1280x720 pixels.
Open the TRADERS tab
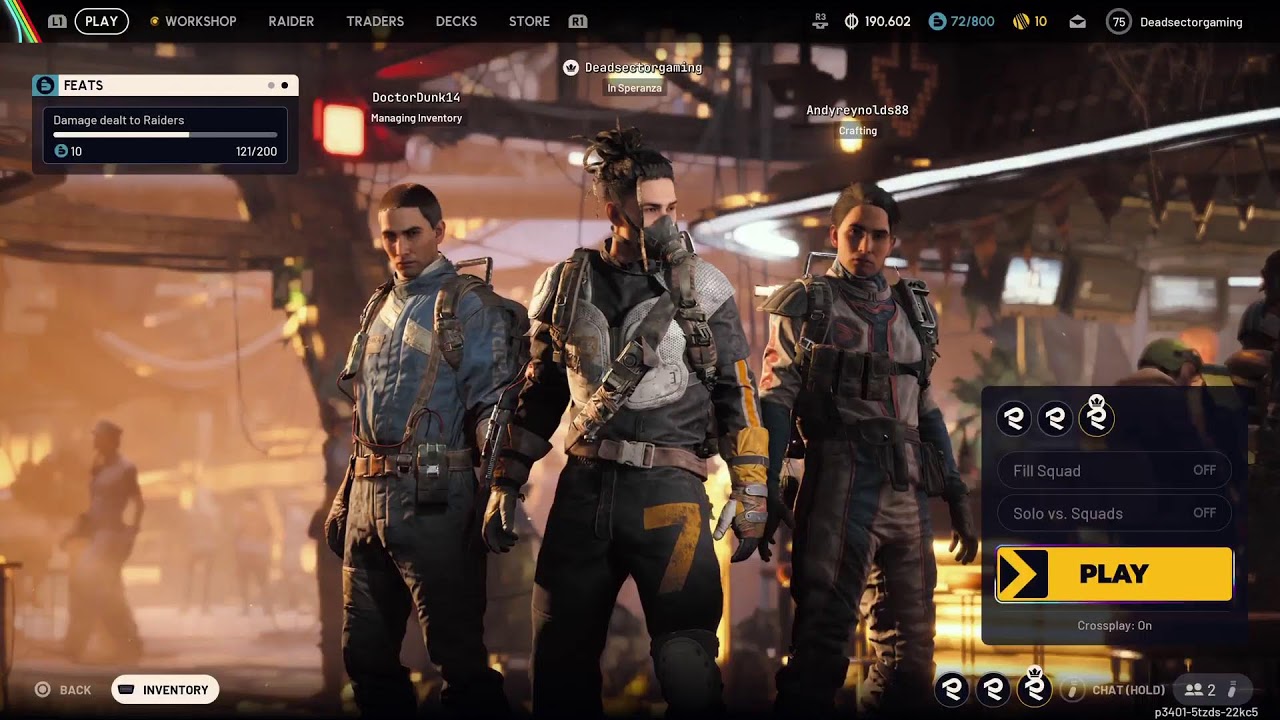(375, 21)
